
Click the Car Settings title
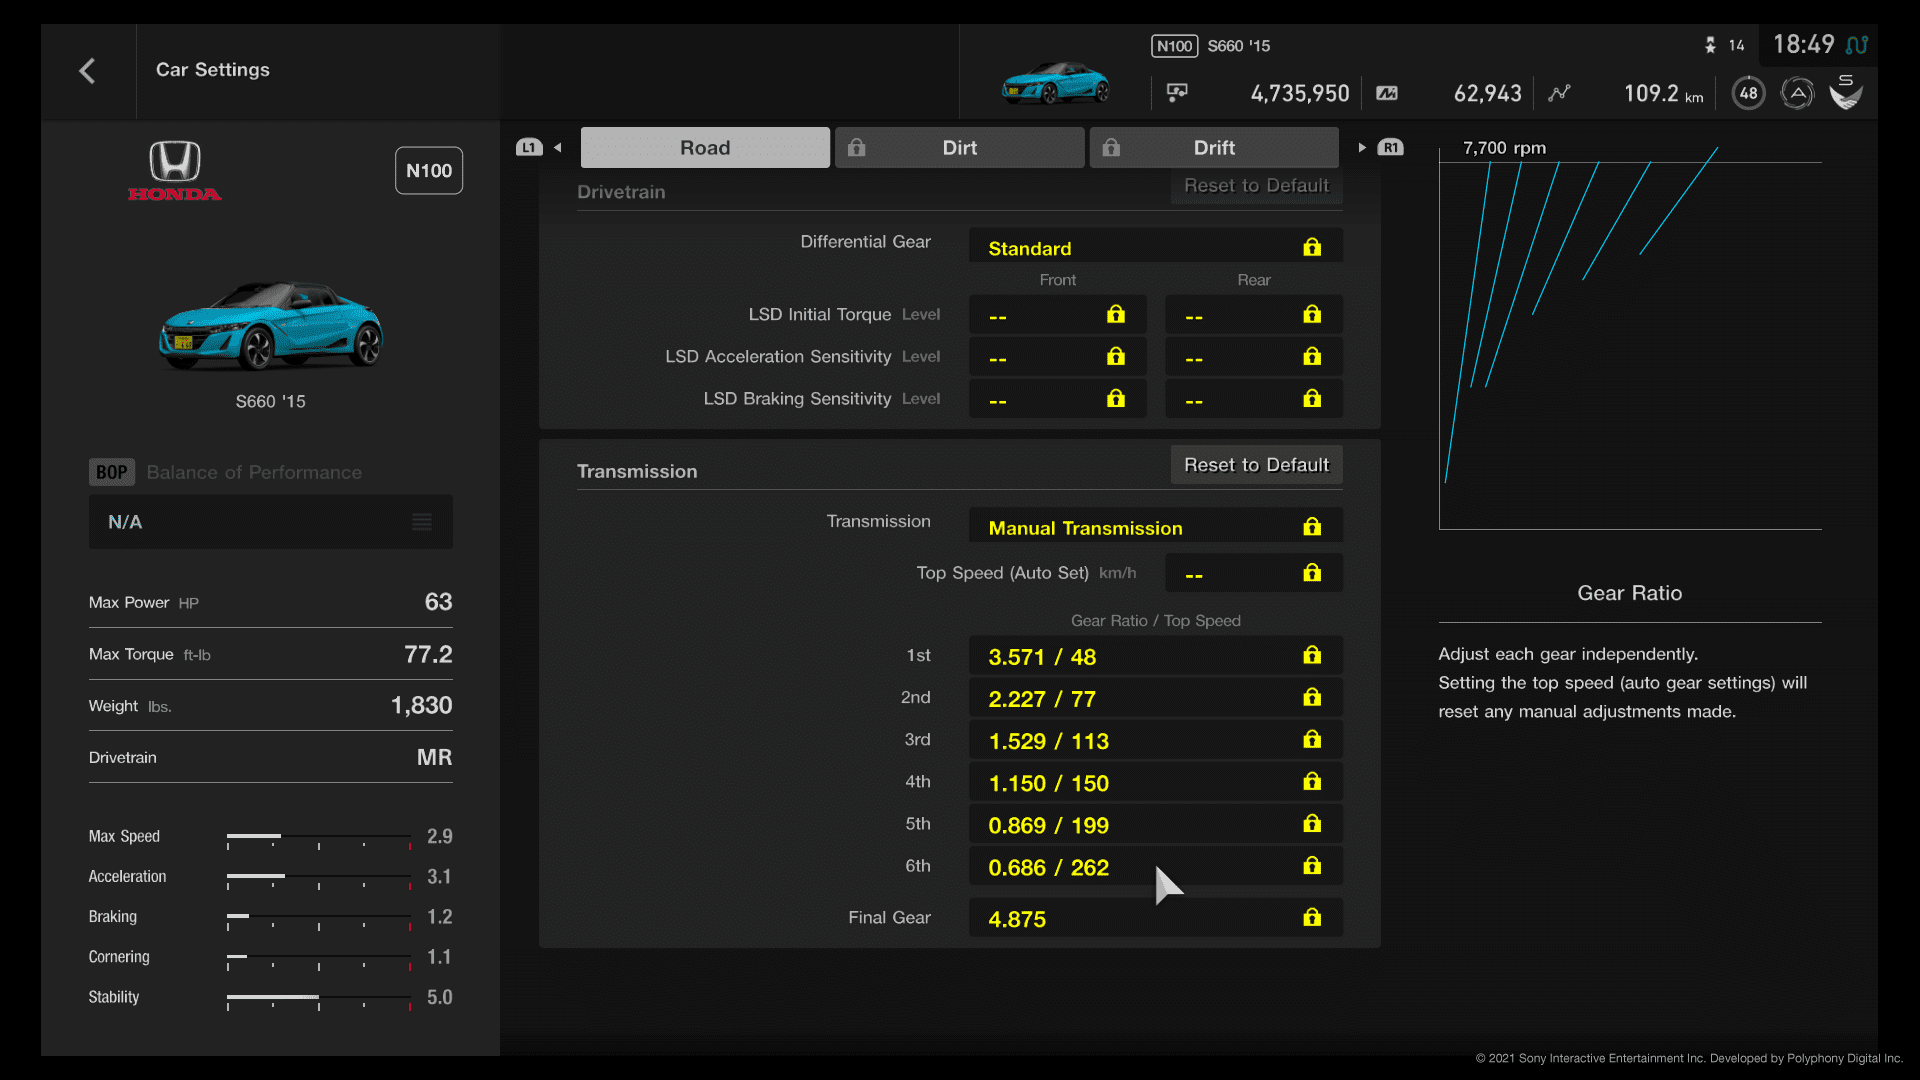[x=213, y=70]
